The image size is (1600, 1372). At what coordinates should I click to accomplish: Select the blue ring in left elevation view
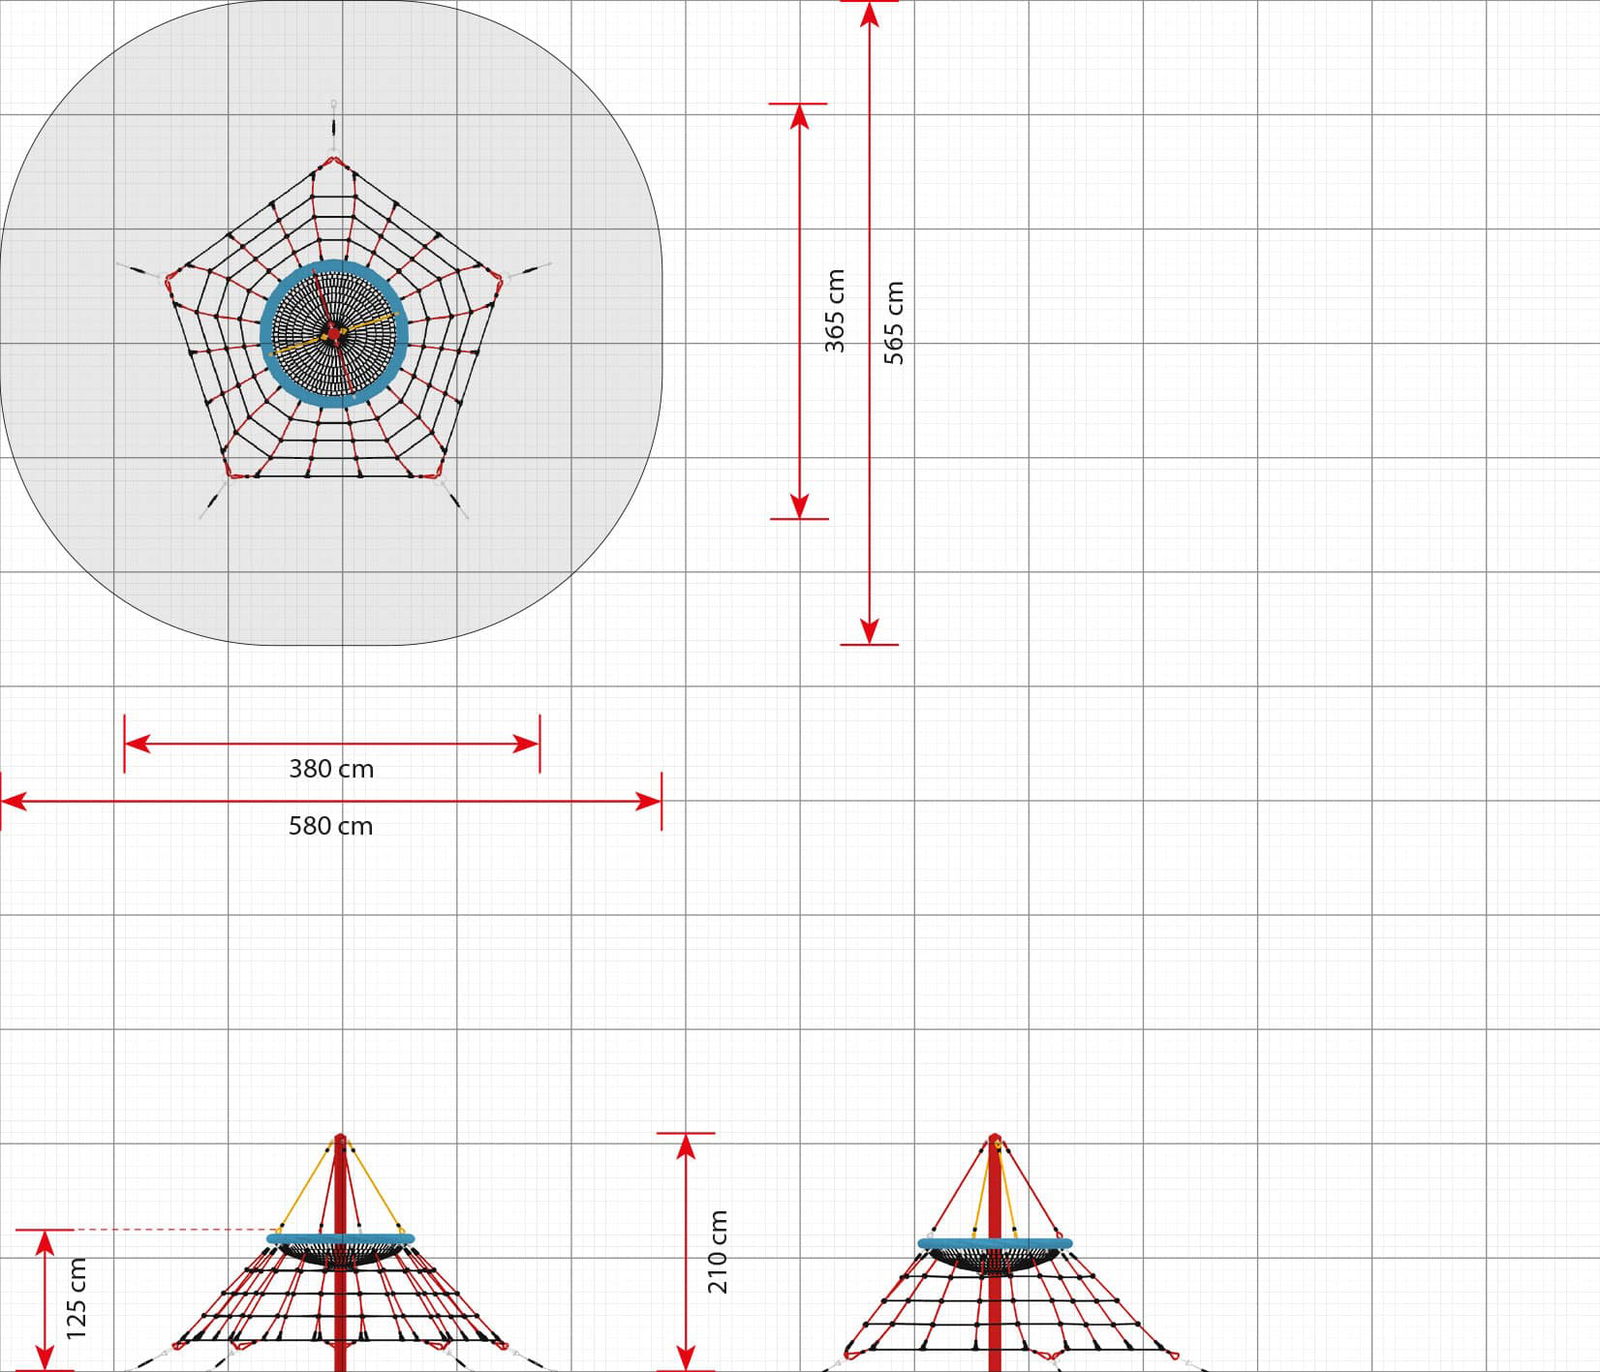[x=340, y=1239]
